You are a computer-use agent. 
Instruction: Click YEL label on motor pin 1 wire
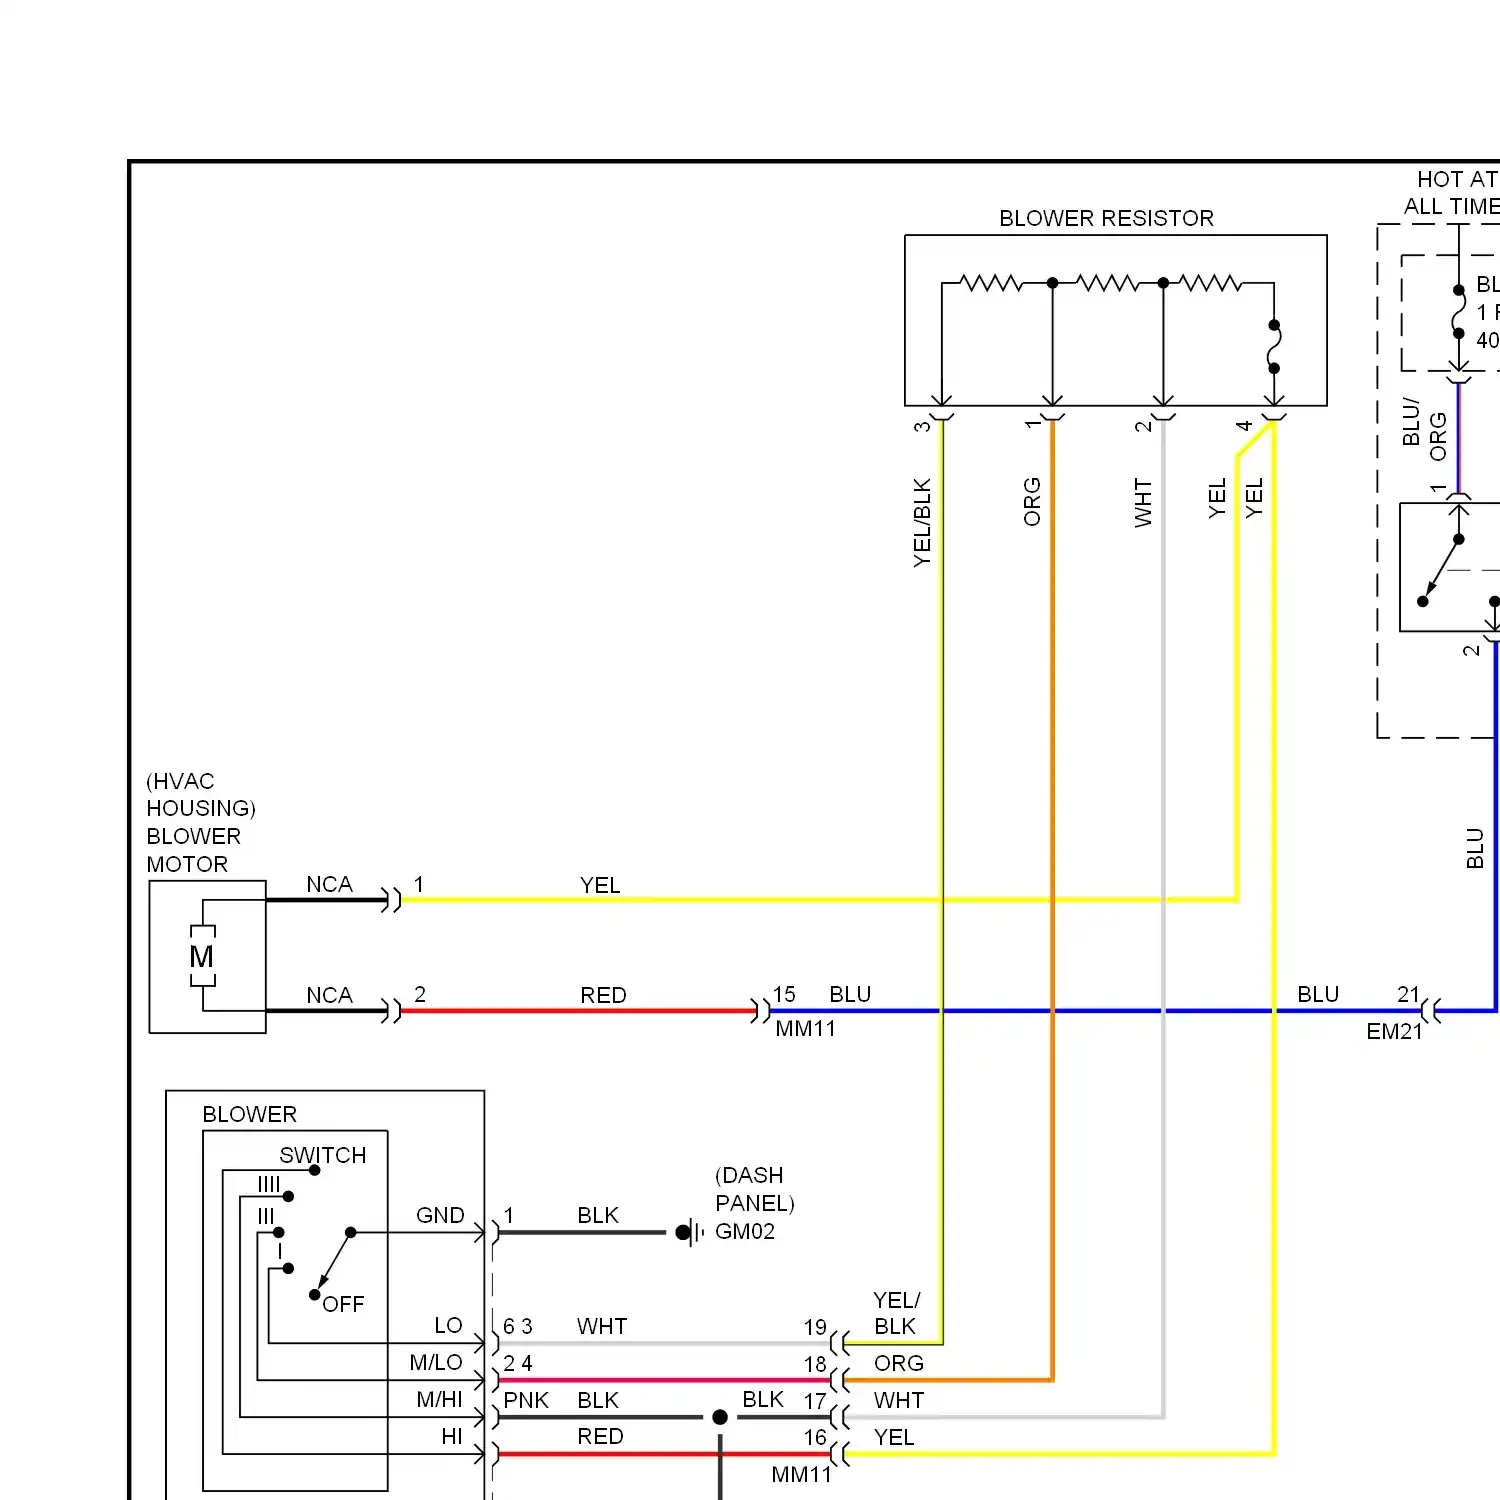pos(600,885)
